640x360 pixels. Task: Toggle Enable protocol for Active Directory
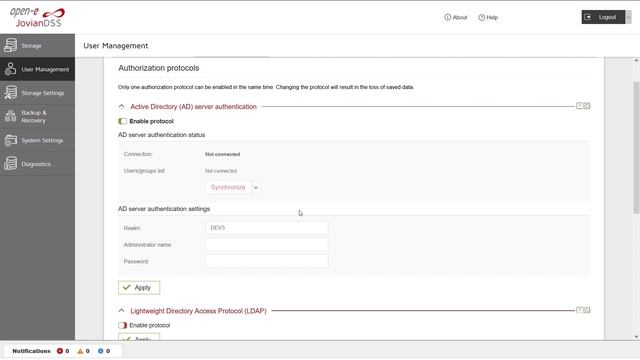(122, 121)
